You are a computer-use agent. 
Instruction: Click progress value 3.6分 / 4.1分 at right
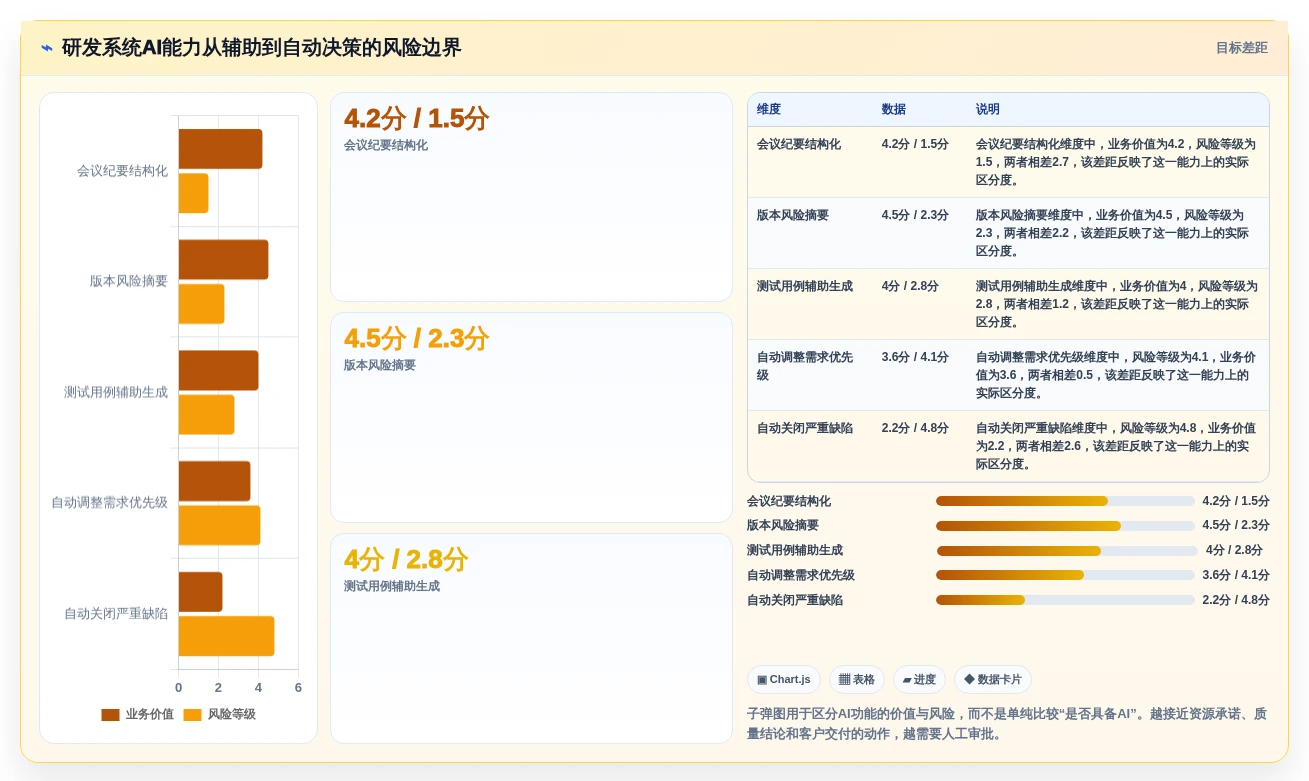(1236, 575)
